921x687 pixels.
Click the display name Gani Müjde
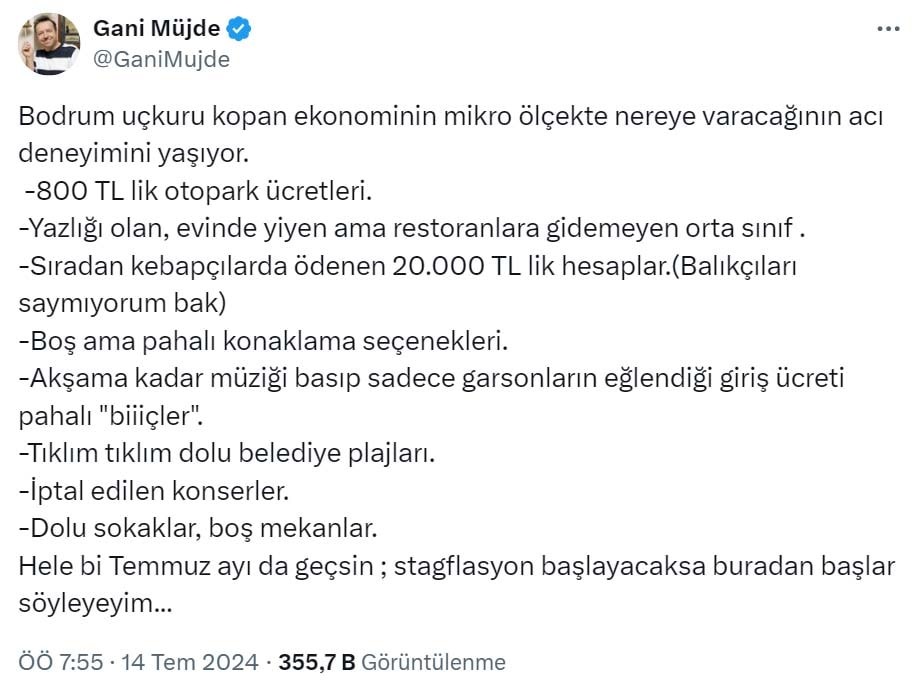[x=157, y=30]
